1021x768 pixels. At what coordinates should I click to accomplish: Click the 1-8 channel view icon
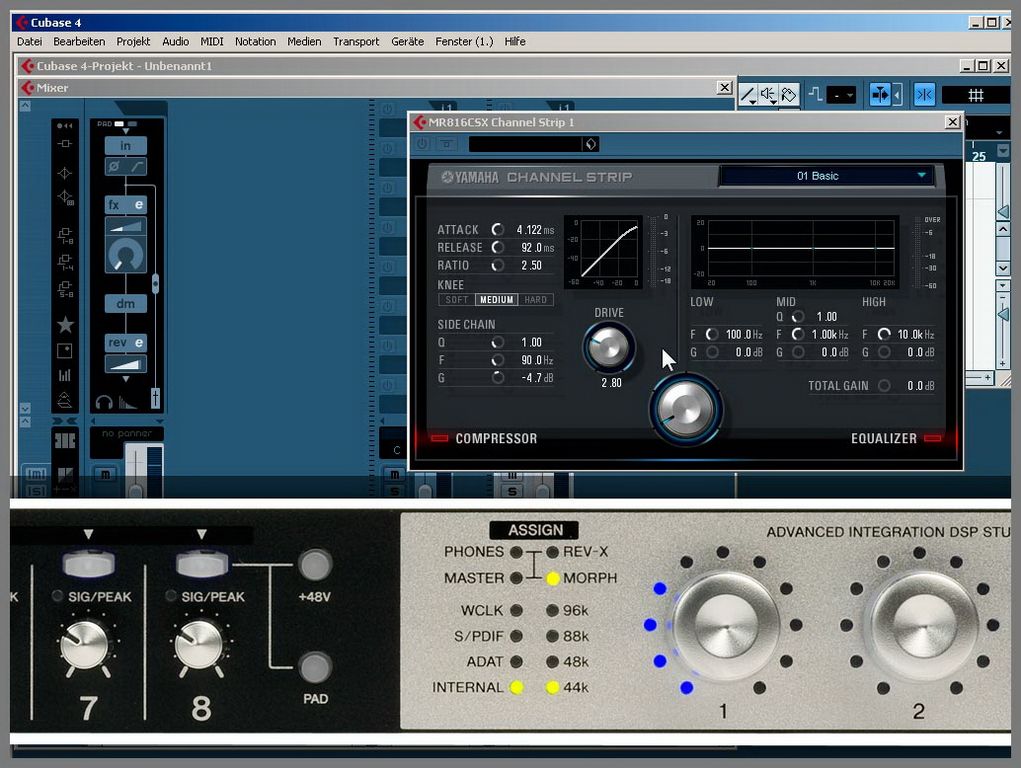pos(65,235)
